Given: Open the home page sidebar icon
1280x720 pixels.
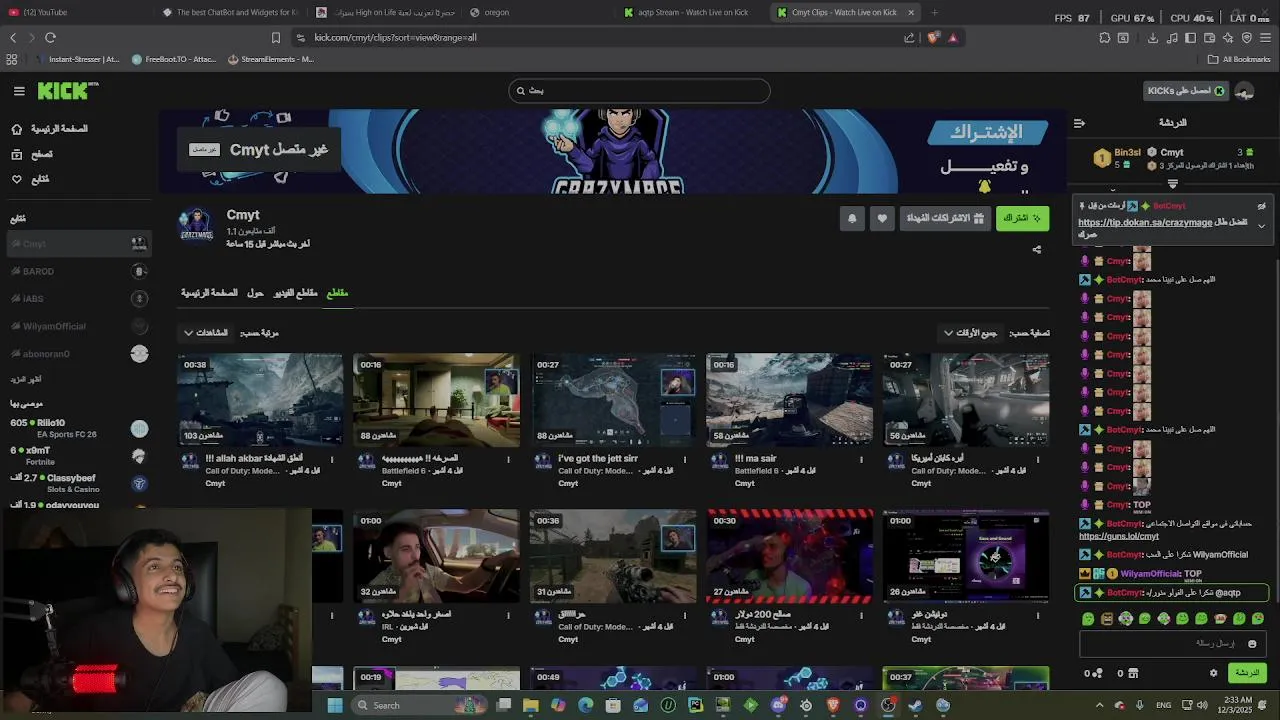Looking at the screenshot, I should pyautogui.click(x=17, y=129).
